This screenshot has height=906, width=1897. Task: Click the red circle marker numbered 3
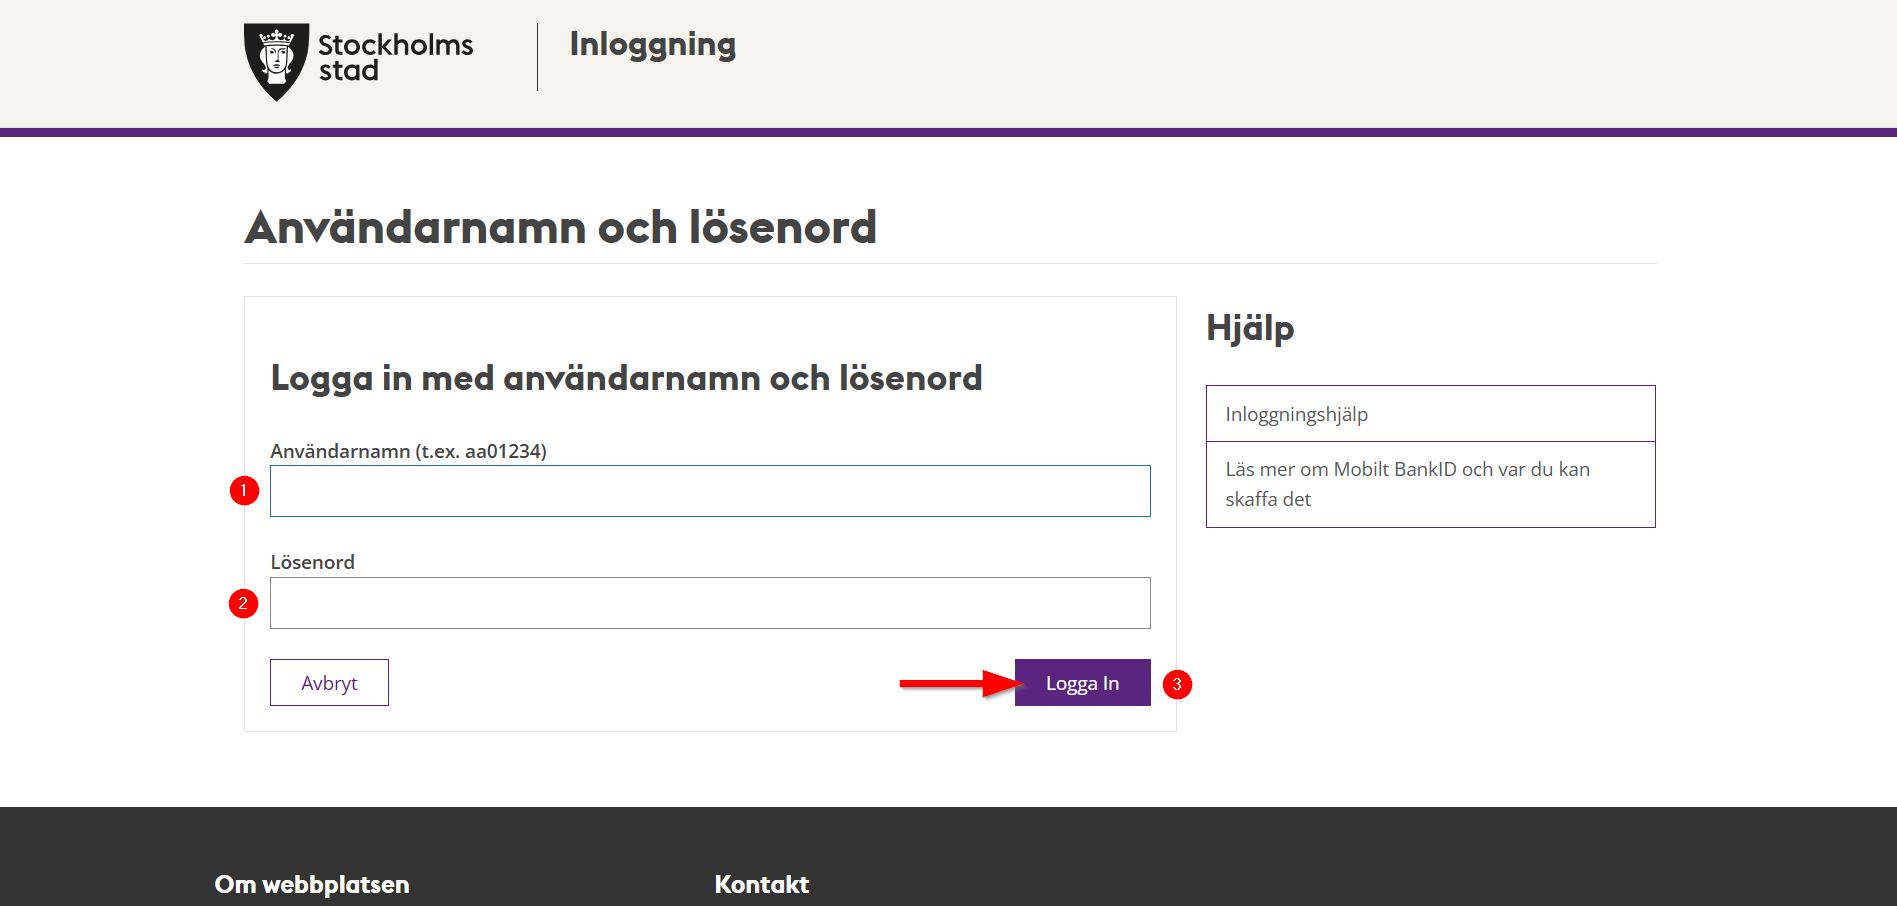click(1177, 685)
